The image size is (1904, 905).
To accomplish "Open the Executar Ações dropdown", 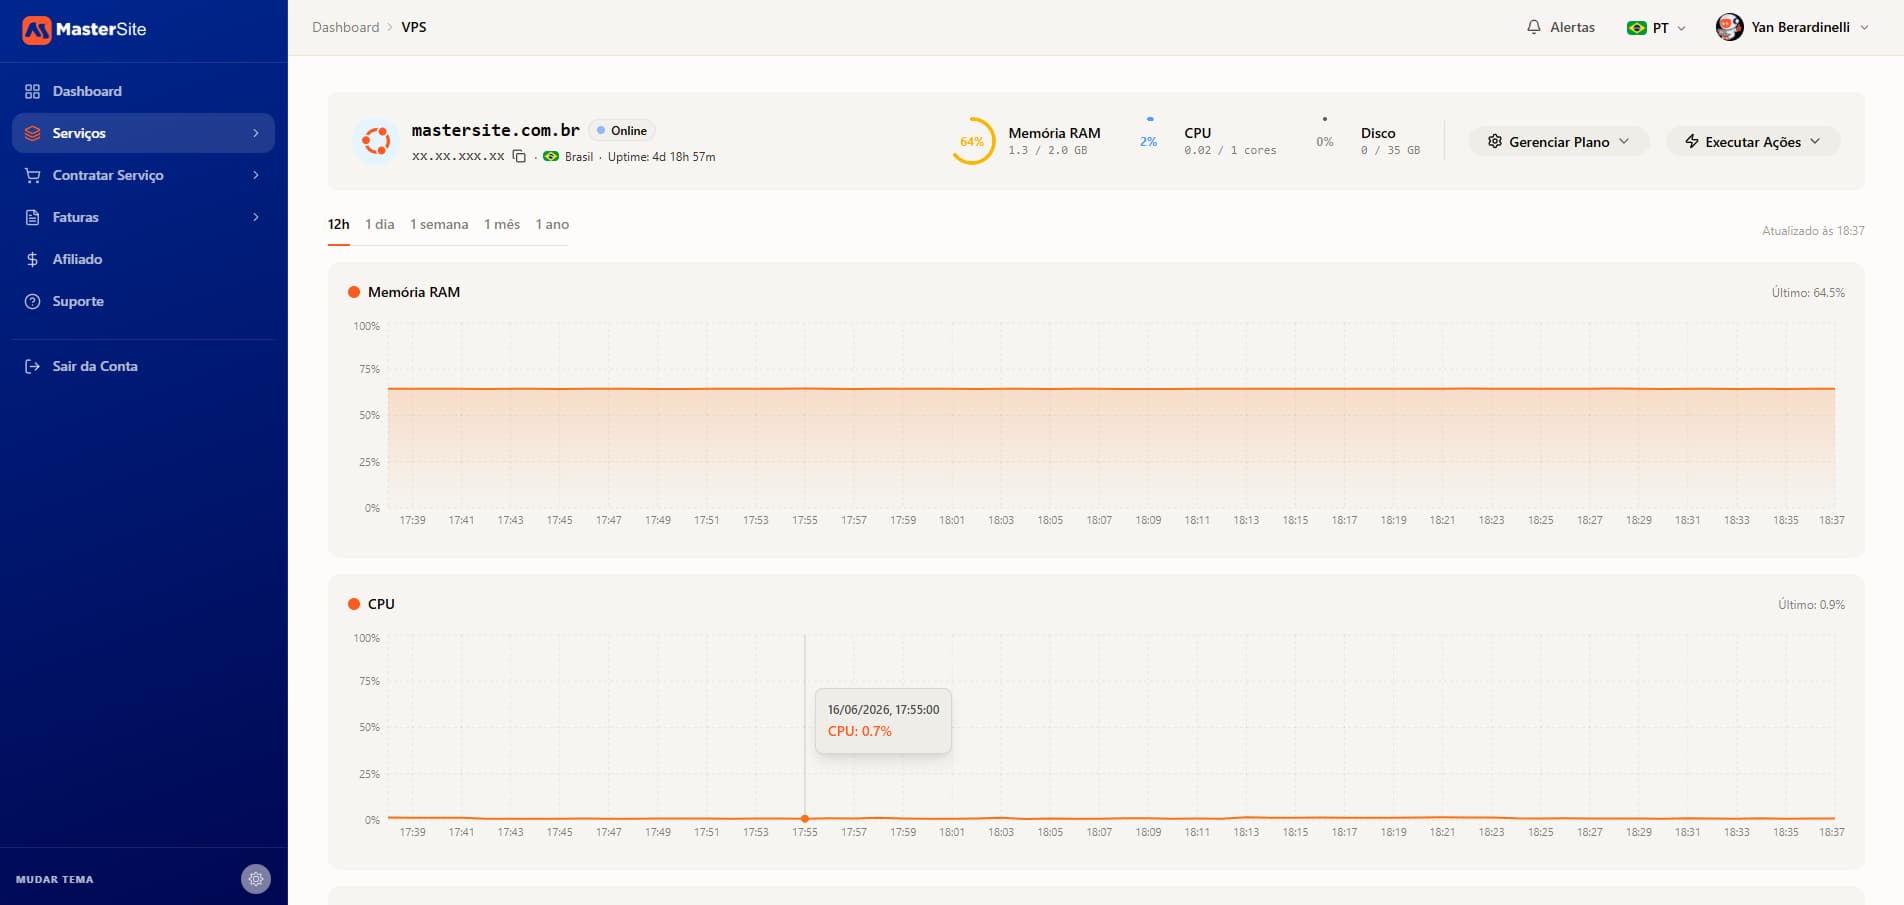I will click(1753, 141).
